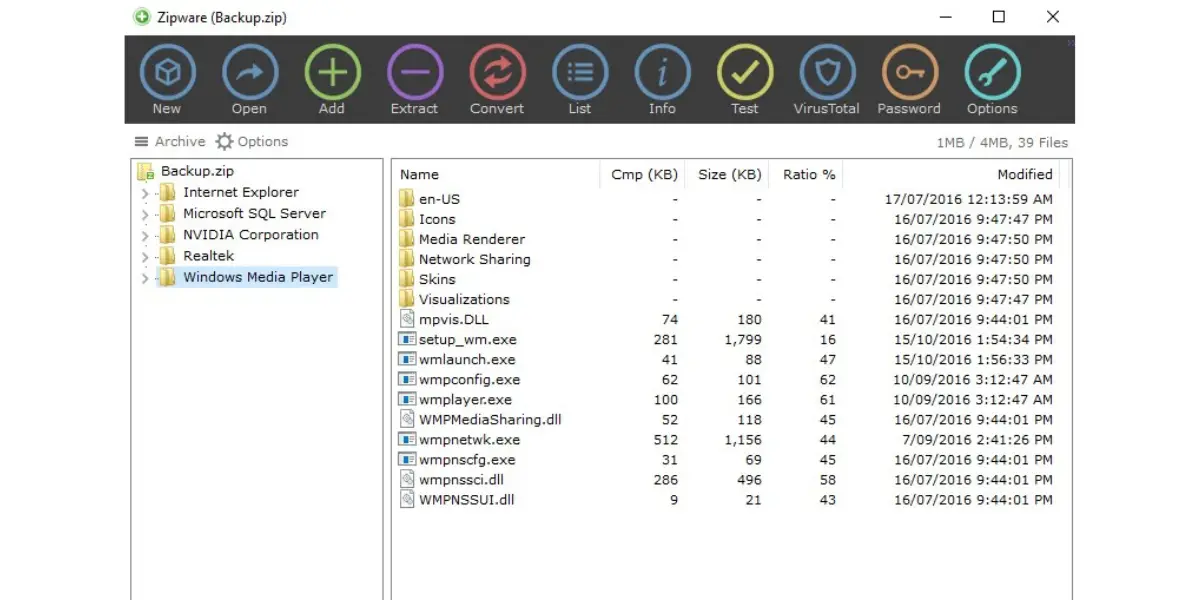1200x600 pixels.
Task: Select the wmpconfig.exe file name
Action: [469, 379]
